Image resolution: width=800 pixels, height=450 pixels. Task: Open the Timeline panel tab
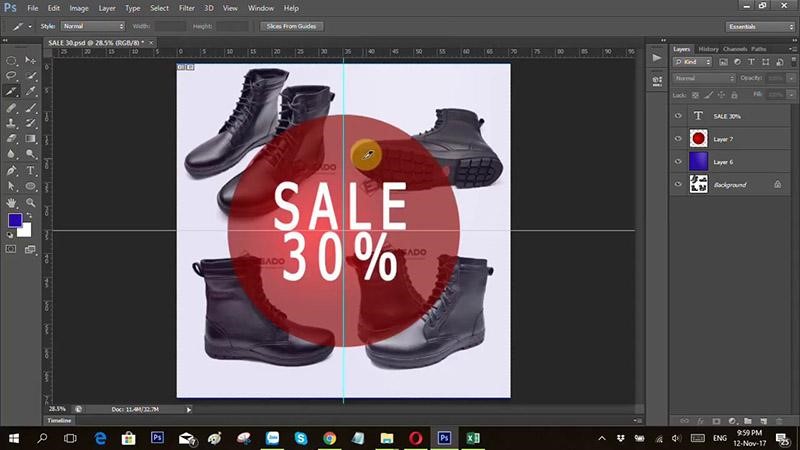60,421
